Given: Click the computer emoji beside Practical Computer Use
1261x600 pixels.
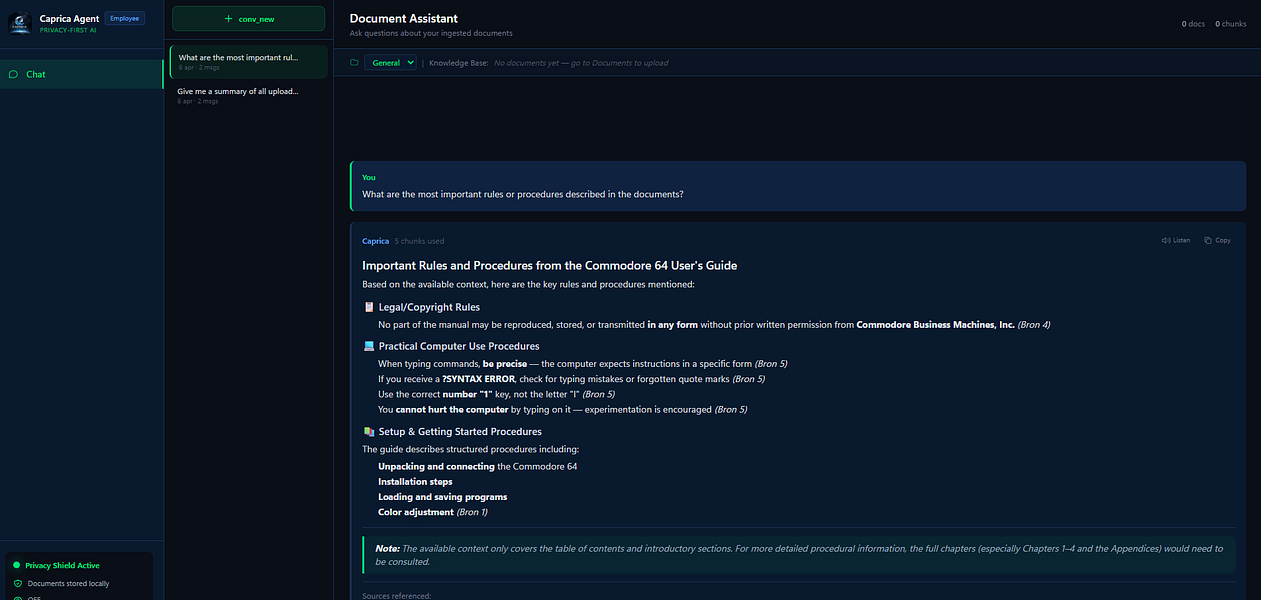Looking at the screenshot, I should click(368, 346).
